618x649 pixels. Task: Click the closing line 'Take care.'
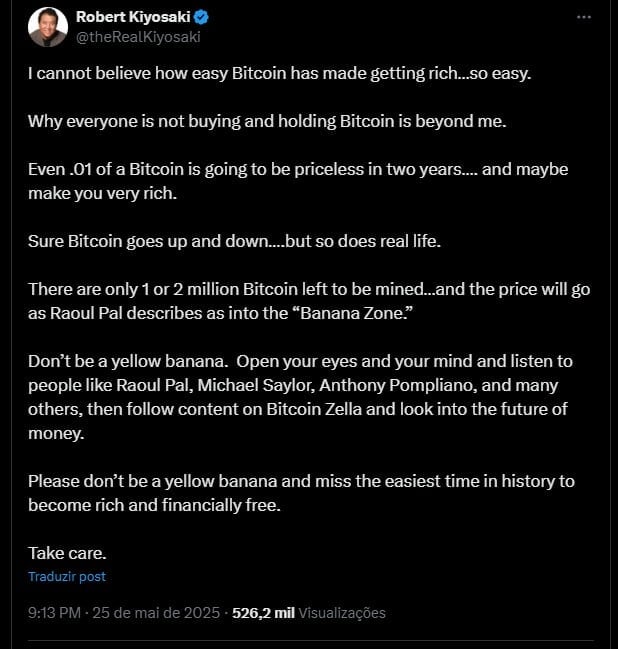67,553
